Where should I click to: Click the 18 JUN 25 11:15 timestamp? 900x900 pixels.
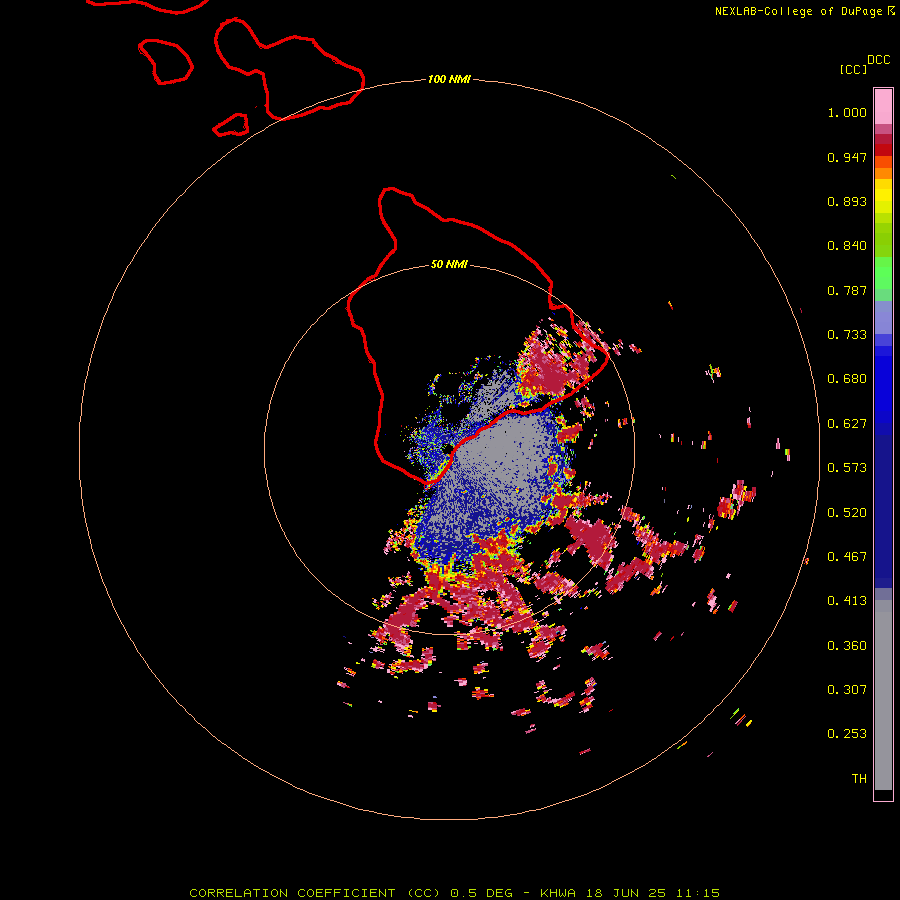click(x=653, y=893)
